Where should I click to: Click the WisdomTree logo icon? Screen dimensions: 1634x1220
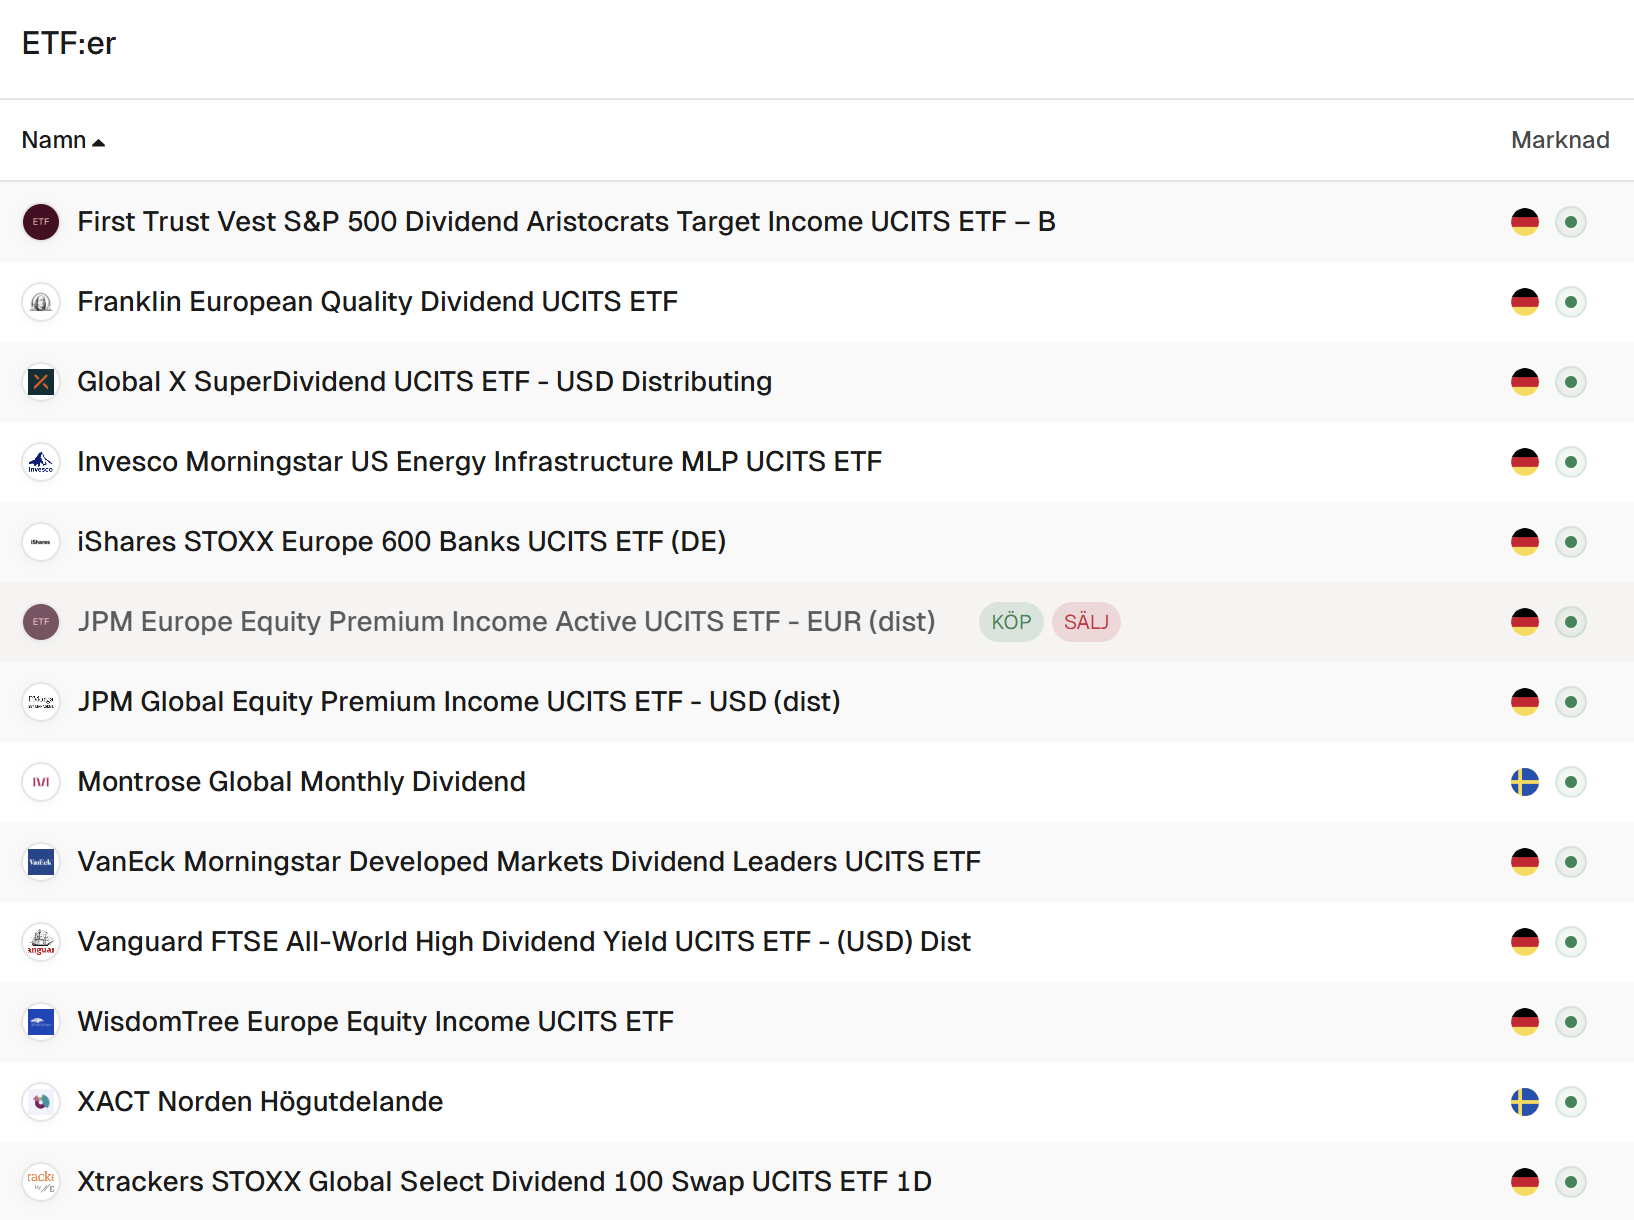[x=41, y=1022]
